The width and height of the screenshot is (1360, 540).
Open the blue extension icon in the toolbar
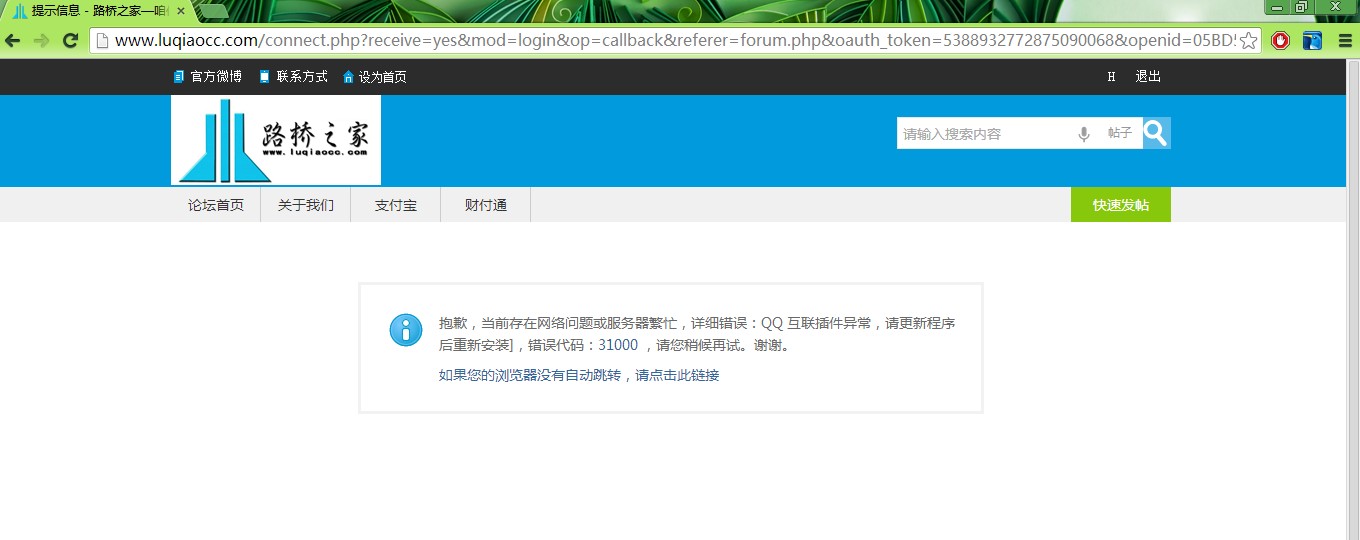coord(1313,41)
